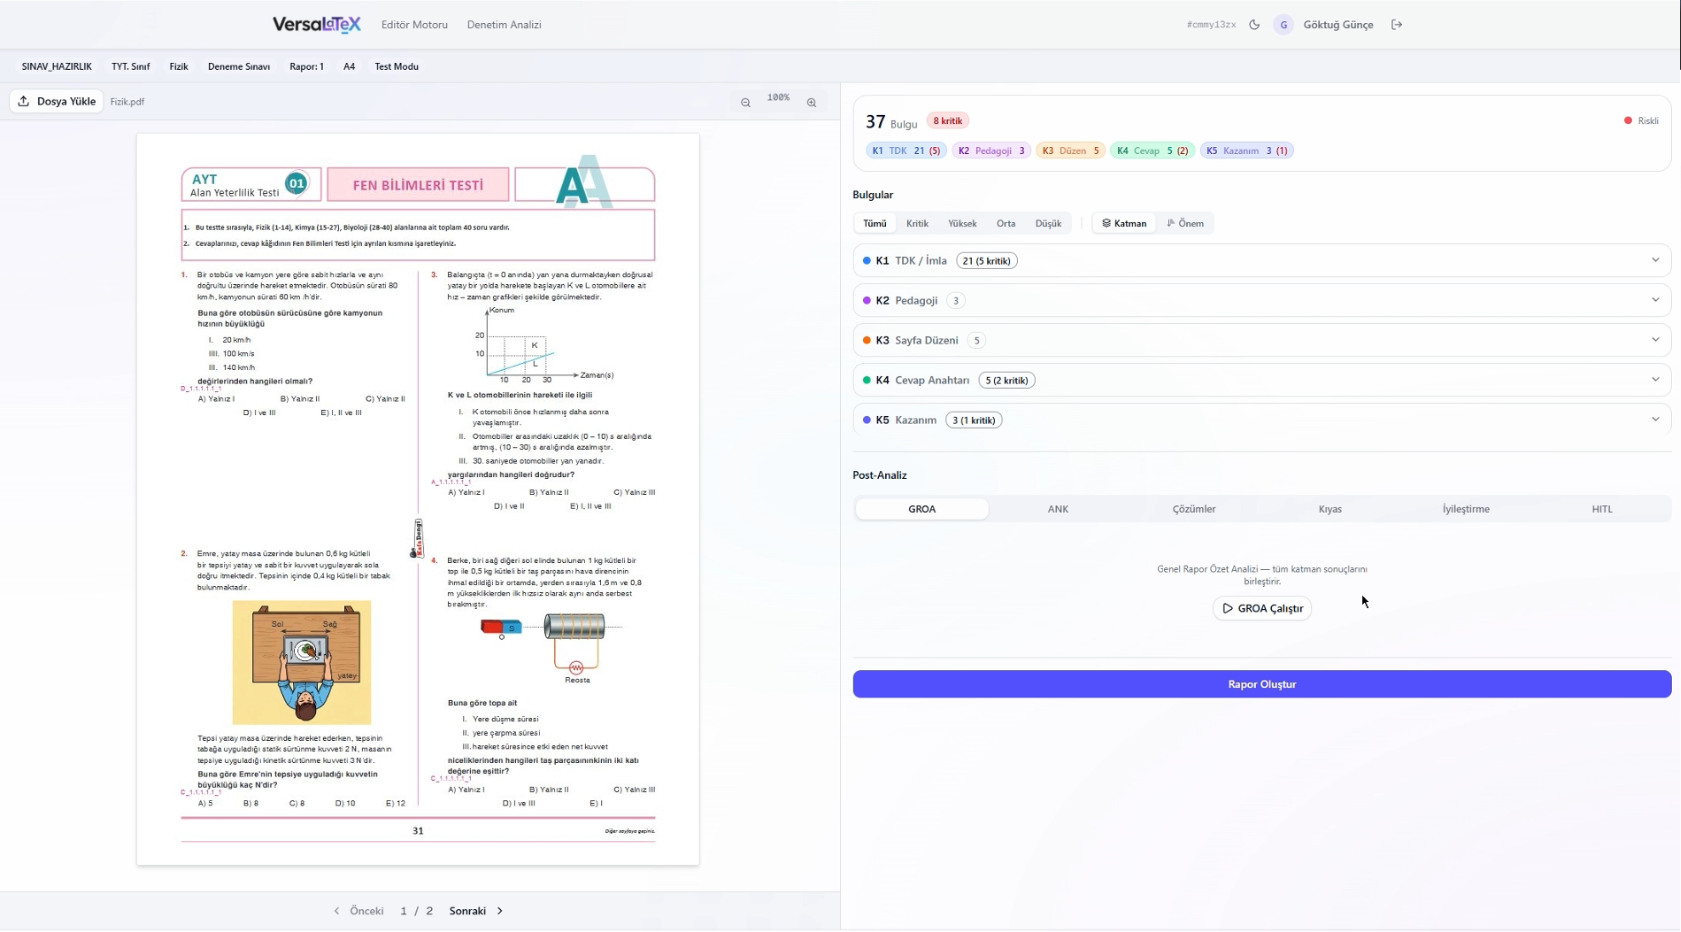
Task: Go to previous page with left chevron
Action: (x=337, y=911)
